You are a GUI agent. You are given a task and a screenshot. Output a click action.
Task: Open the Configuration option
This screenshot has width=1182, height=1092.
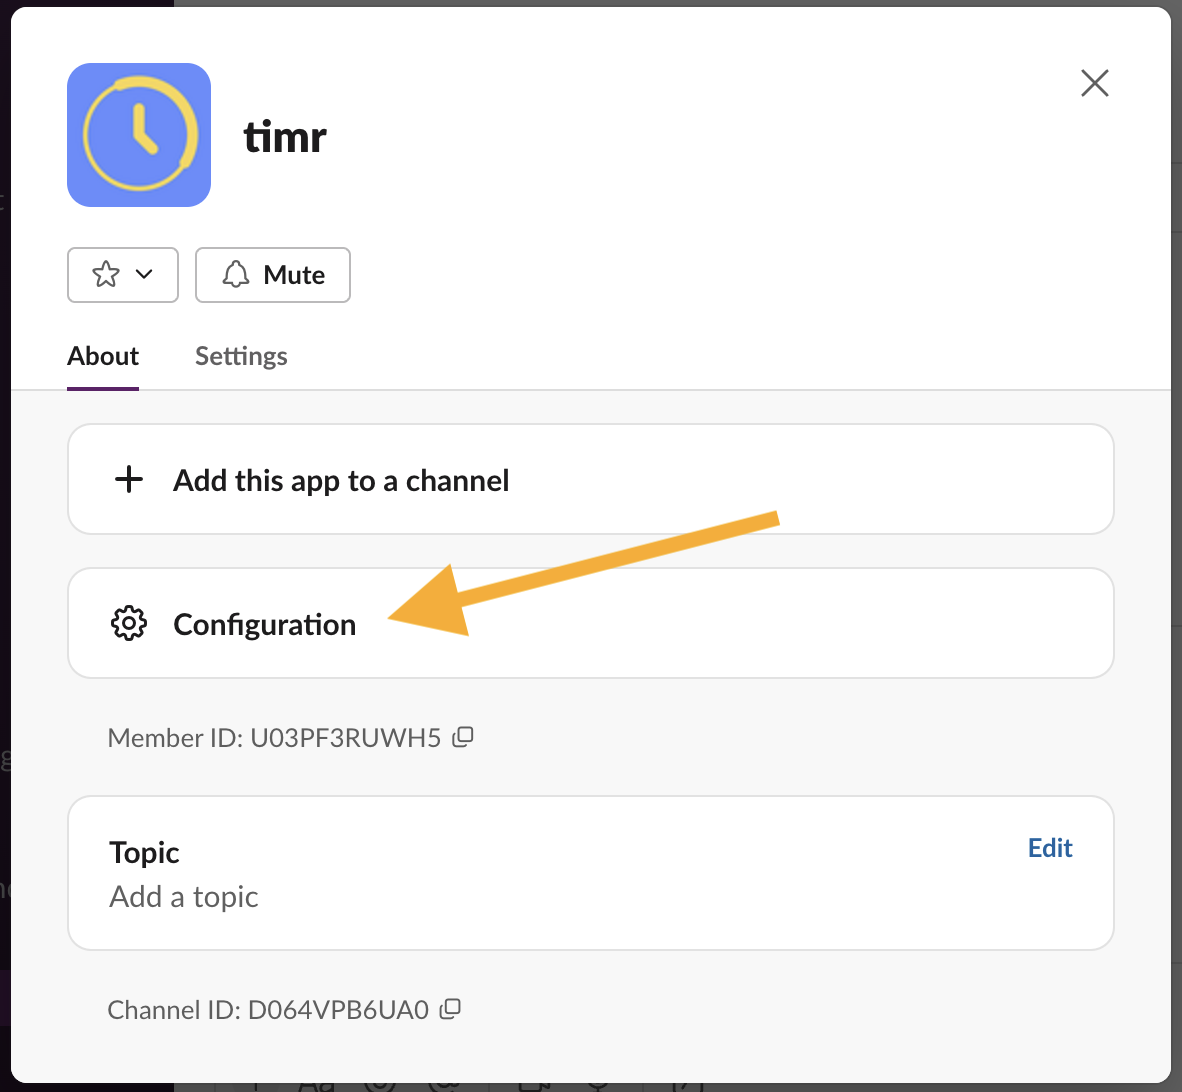click(x=591, y=623)
